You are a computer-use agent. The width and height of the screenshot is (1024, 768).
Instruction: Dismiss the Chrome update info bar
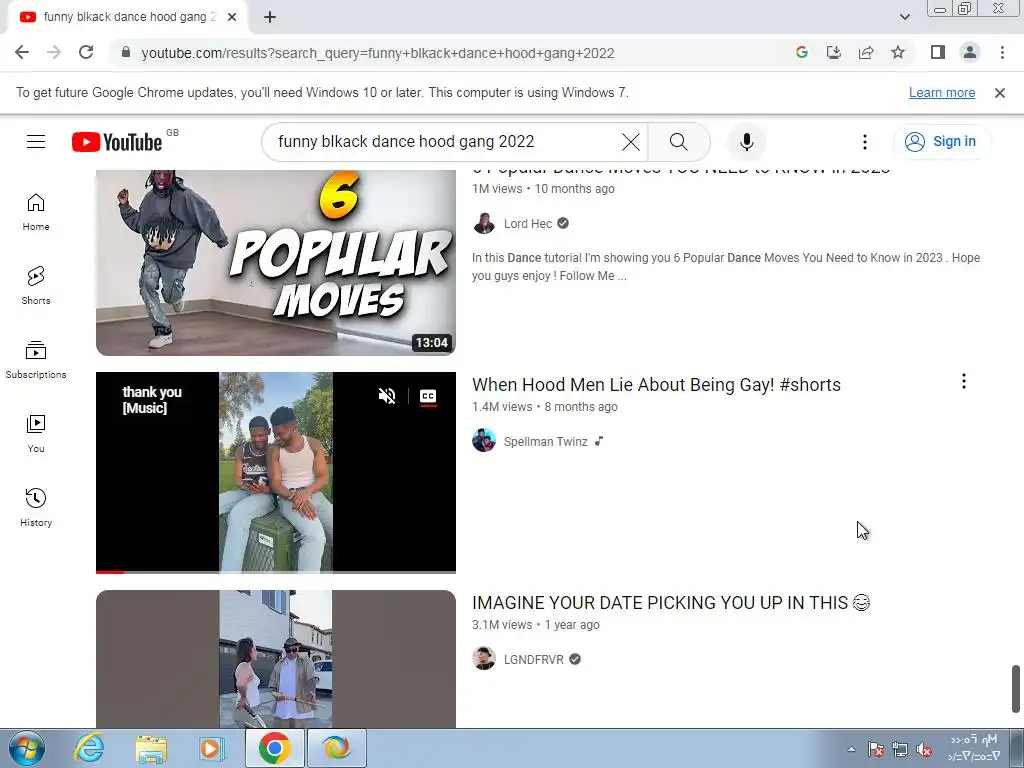999,93
